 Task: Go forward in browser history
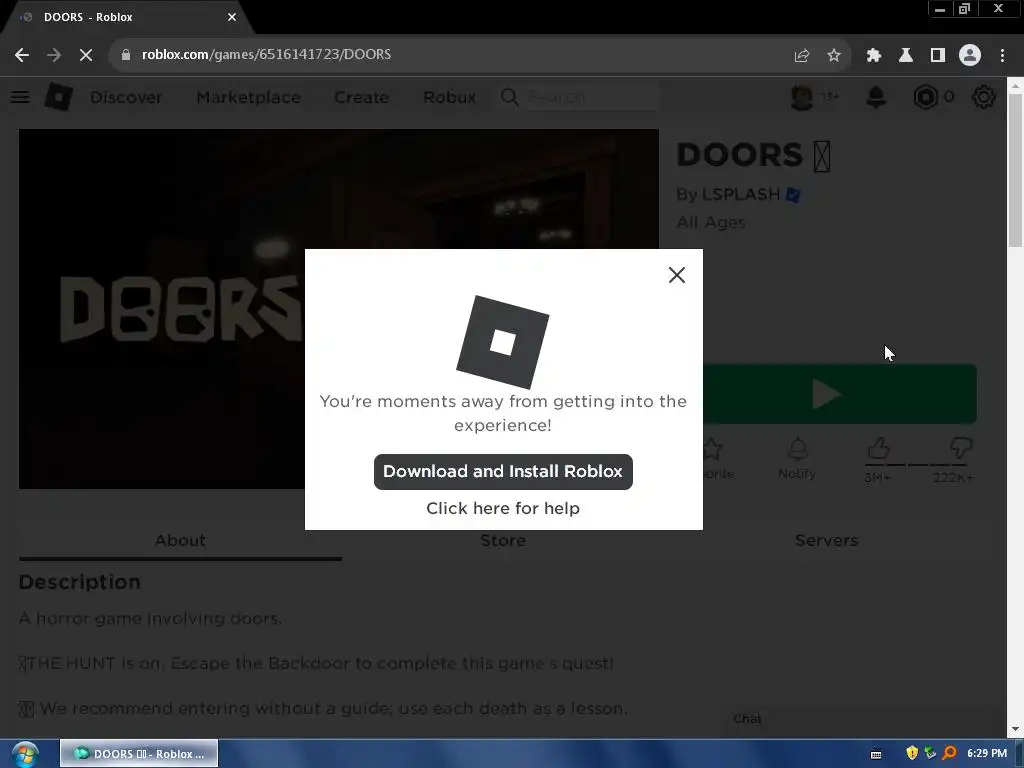click(54, 55)
